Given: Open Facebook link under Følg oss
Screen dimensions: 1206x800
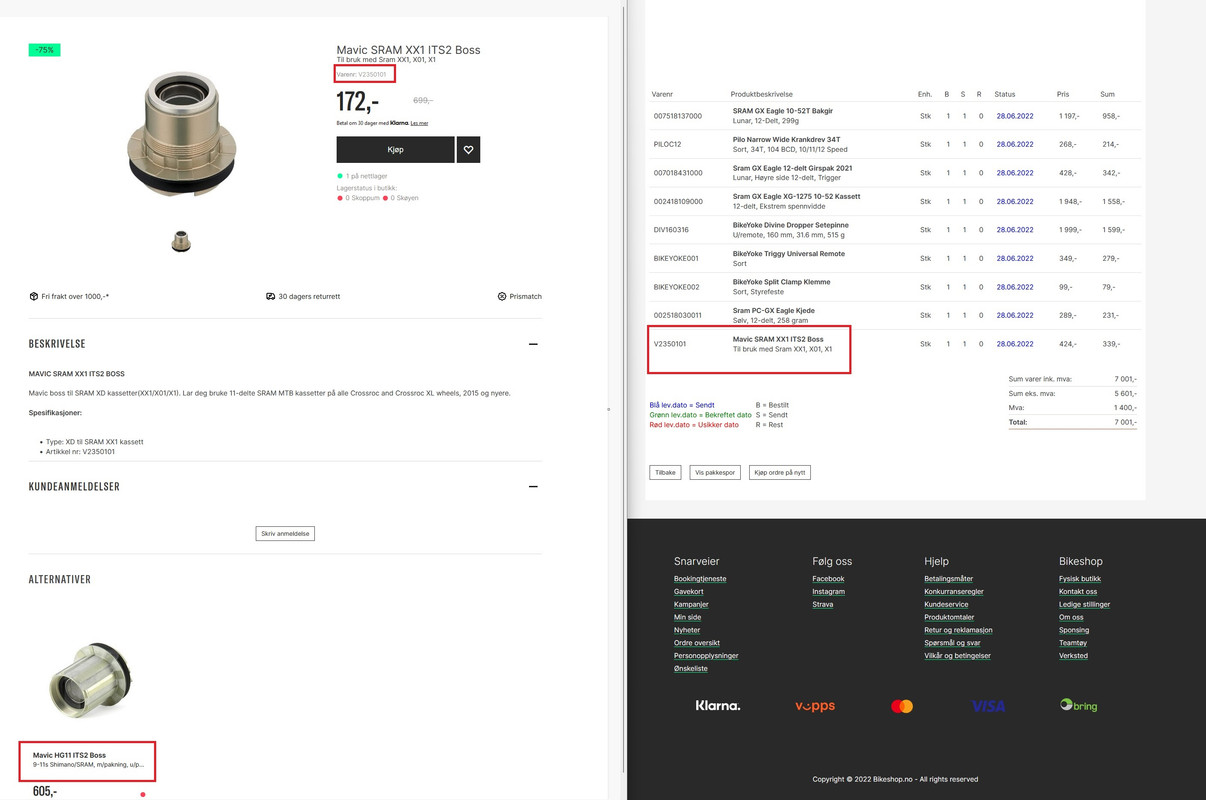Looking at the screenshot, I should 828,579.
